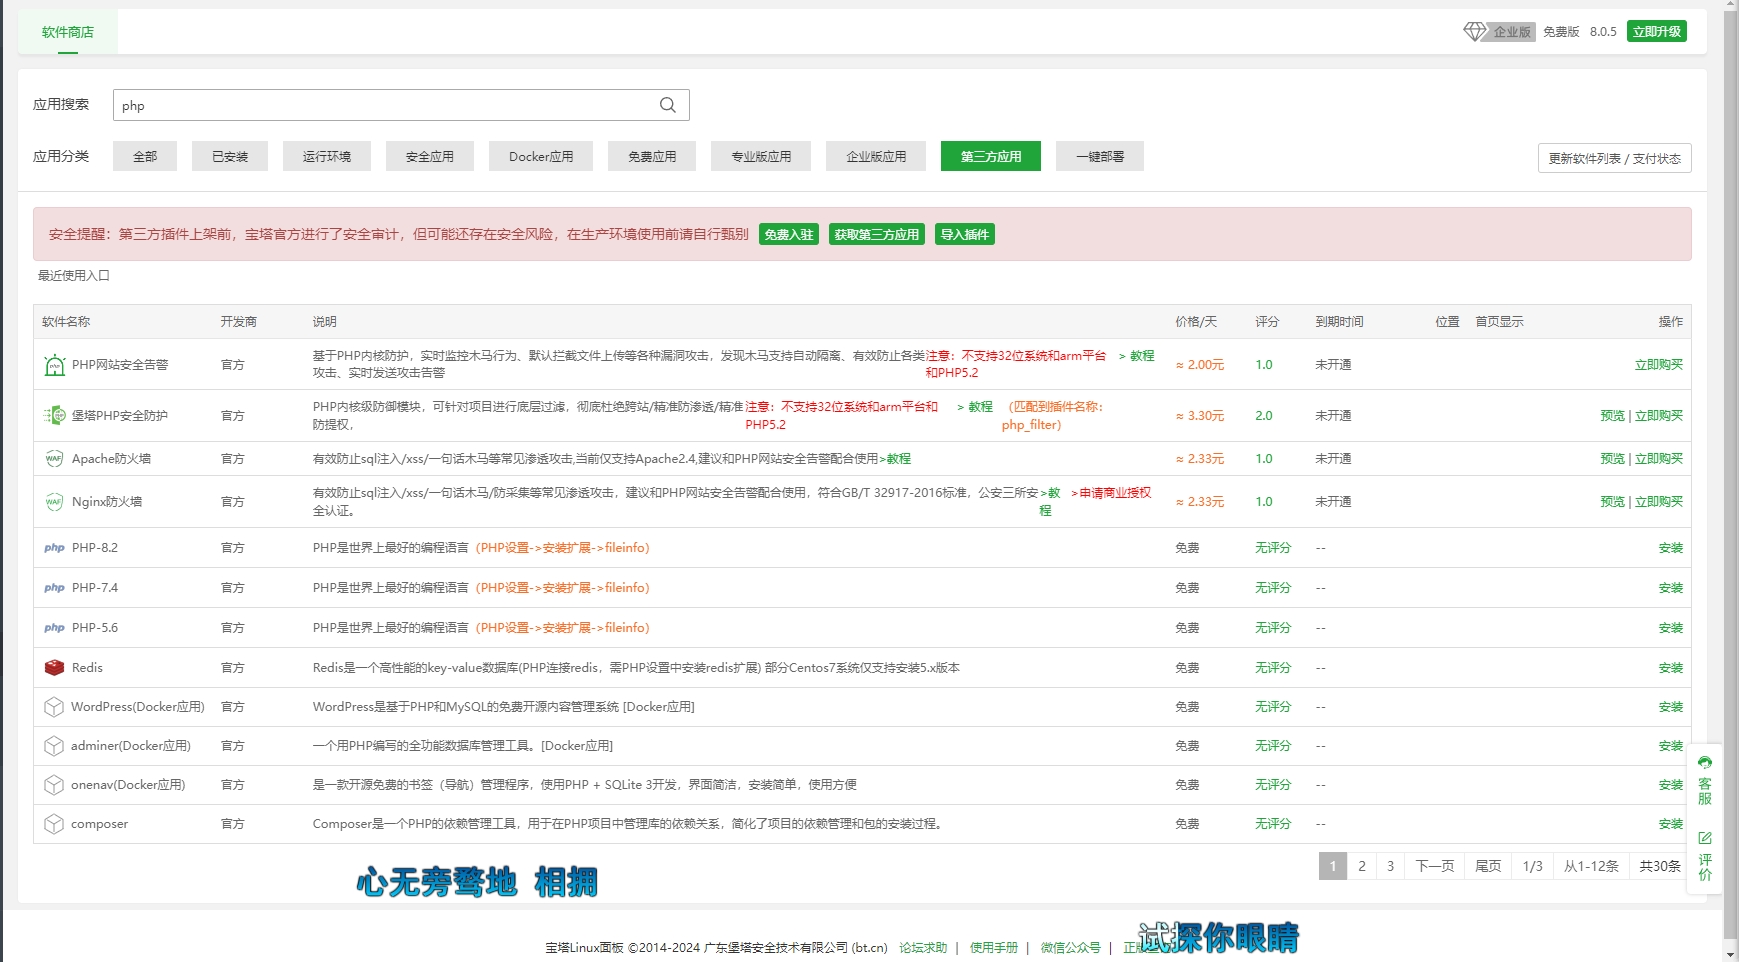Install composer via 安装 link
Screen dimensions: 1739x962
click(1671, 824)
